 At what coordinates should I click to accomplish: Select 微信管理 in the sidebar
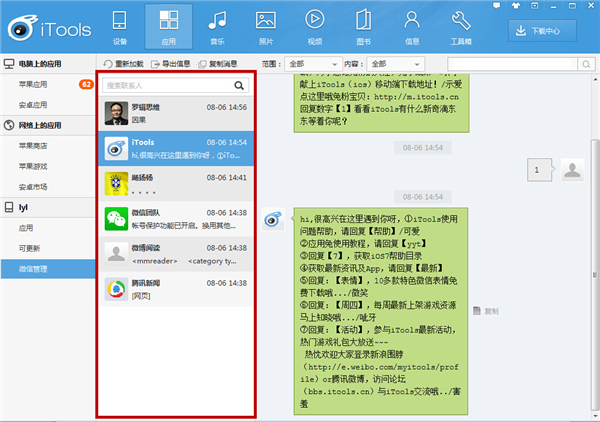click(x=35, y=268)
